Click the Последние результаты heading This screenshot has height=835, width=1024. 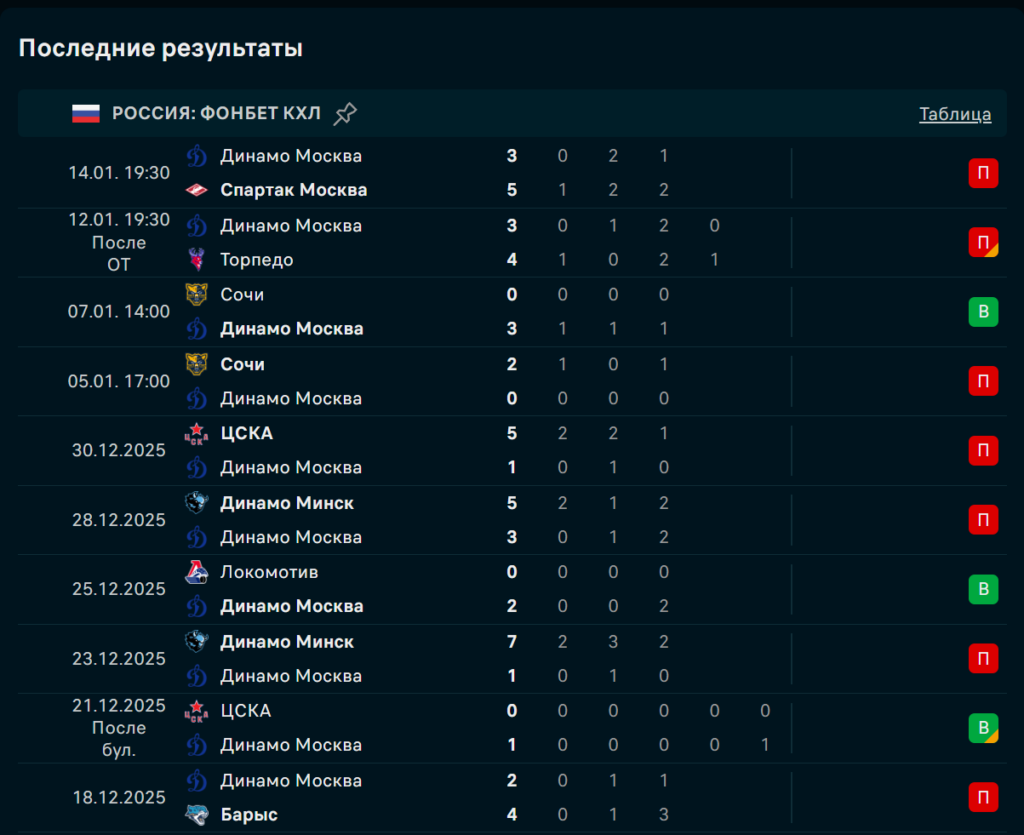coord(161,48)
